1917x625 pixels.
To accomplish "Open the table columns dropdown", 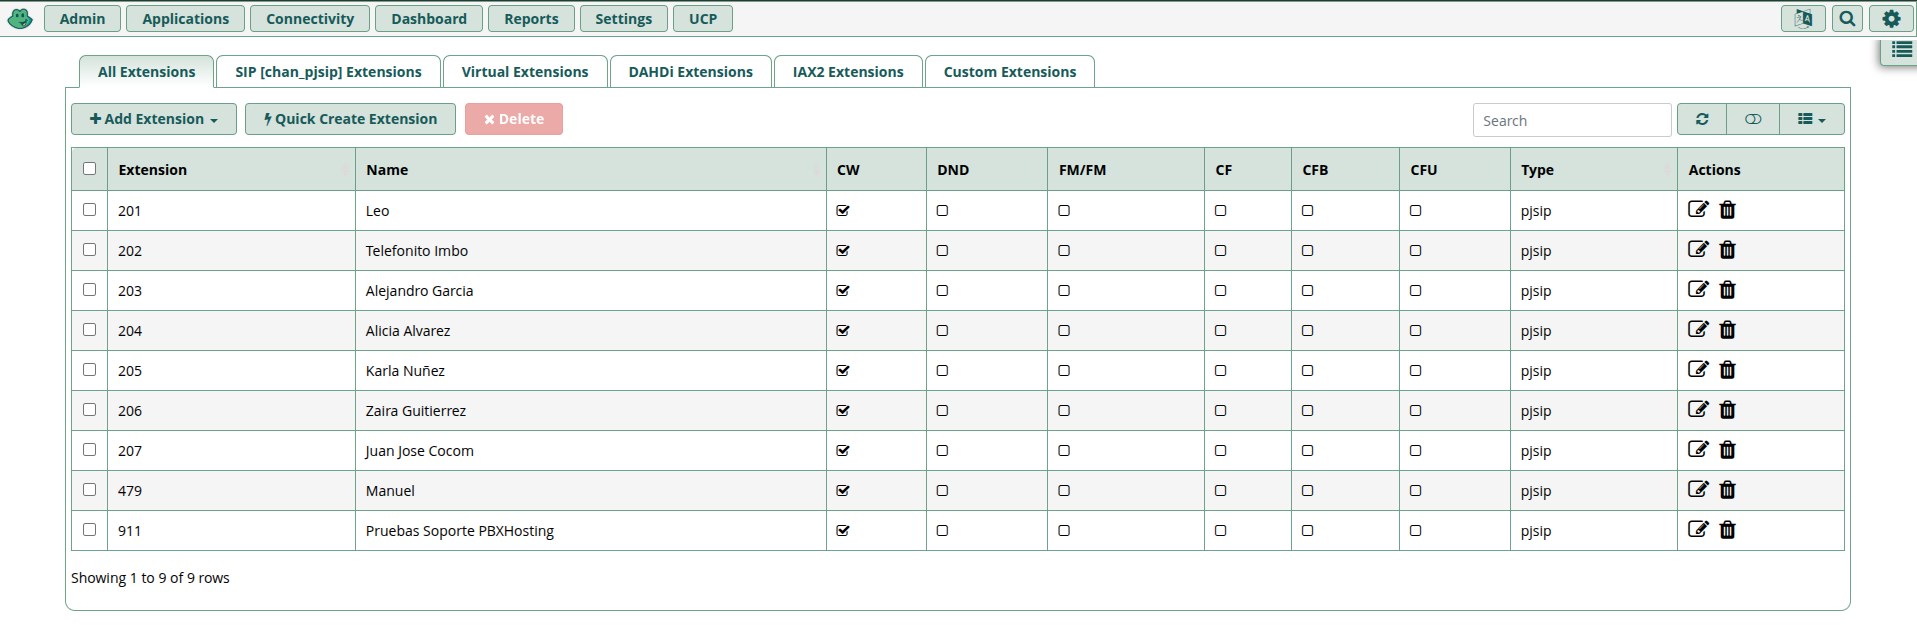I will [1811, 119].
